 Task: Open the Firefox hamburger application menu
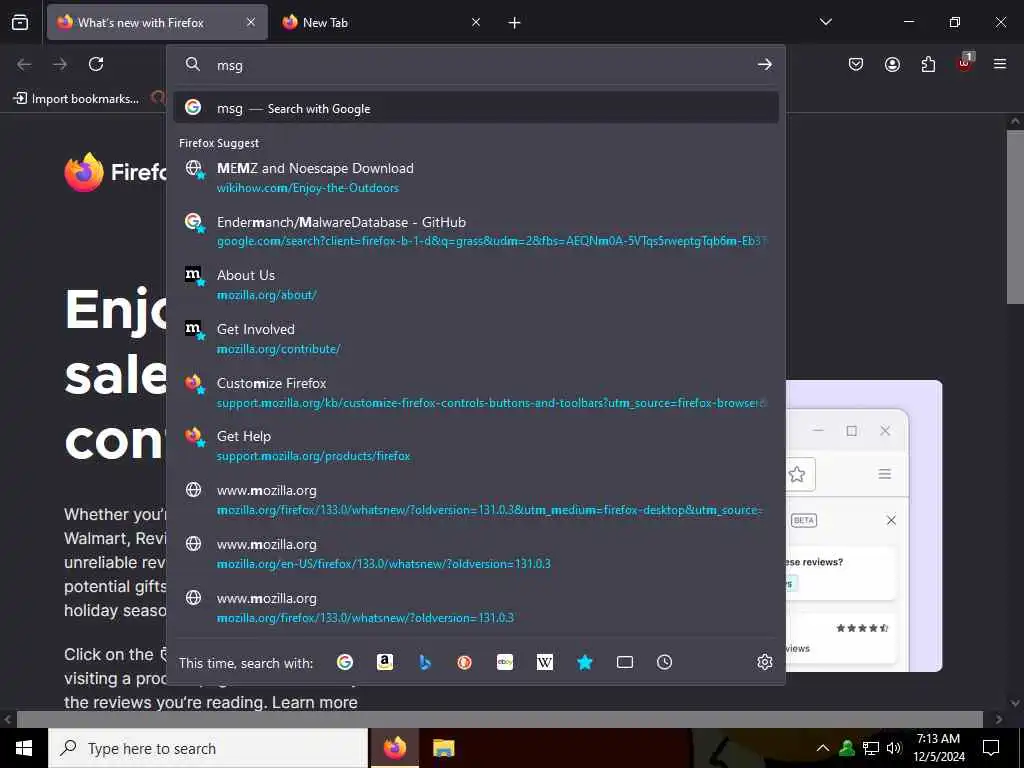pos(1000,64)
